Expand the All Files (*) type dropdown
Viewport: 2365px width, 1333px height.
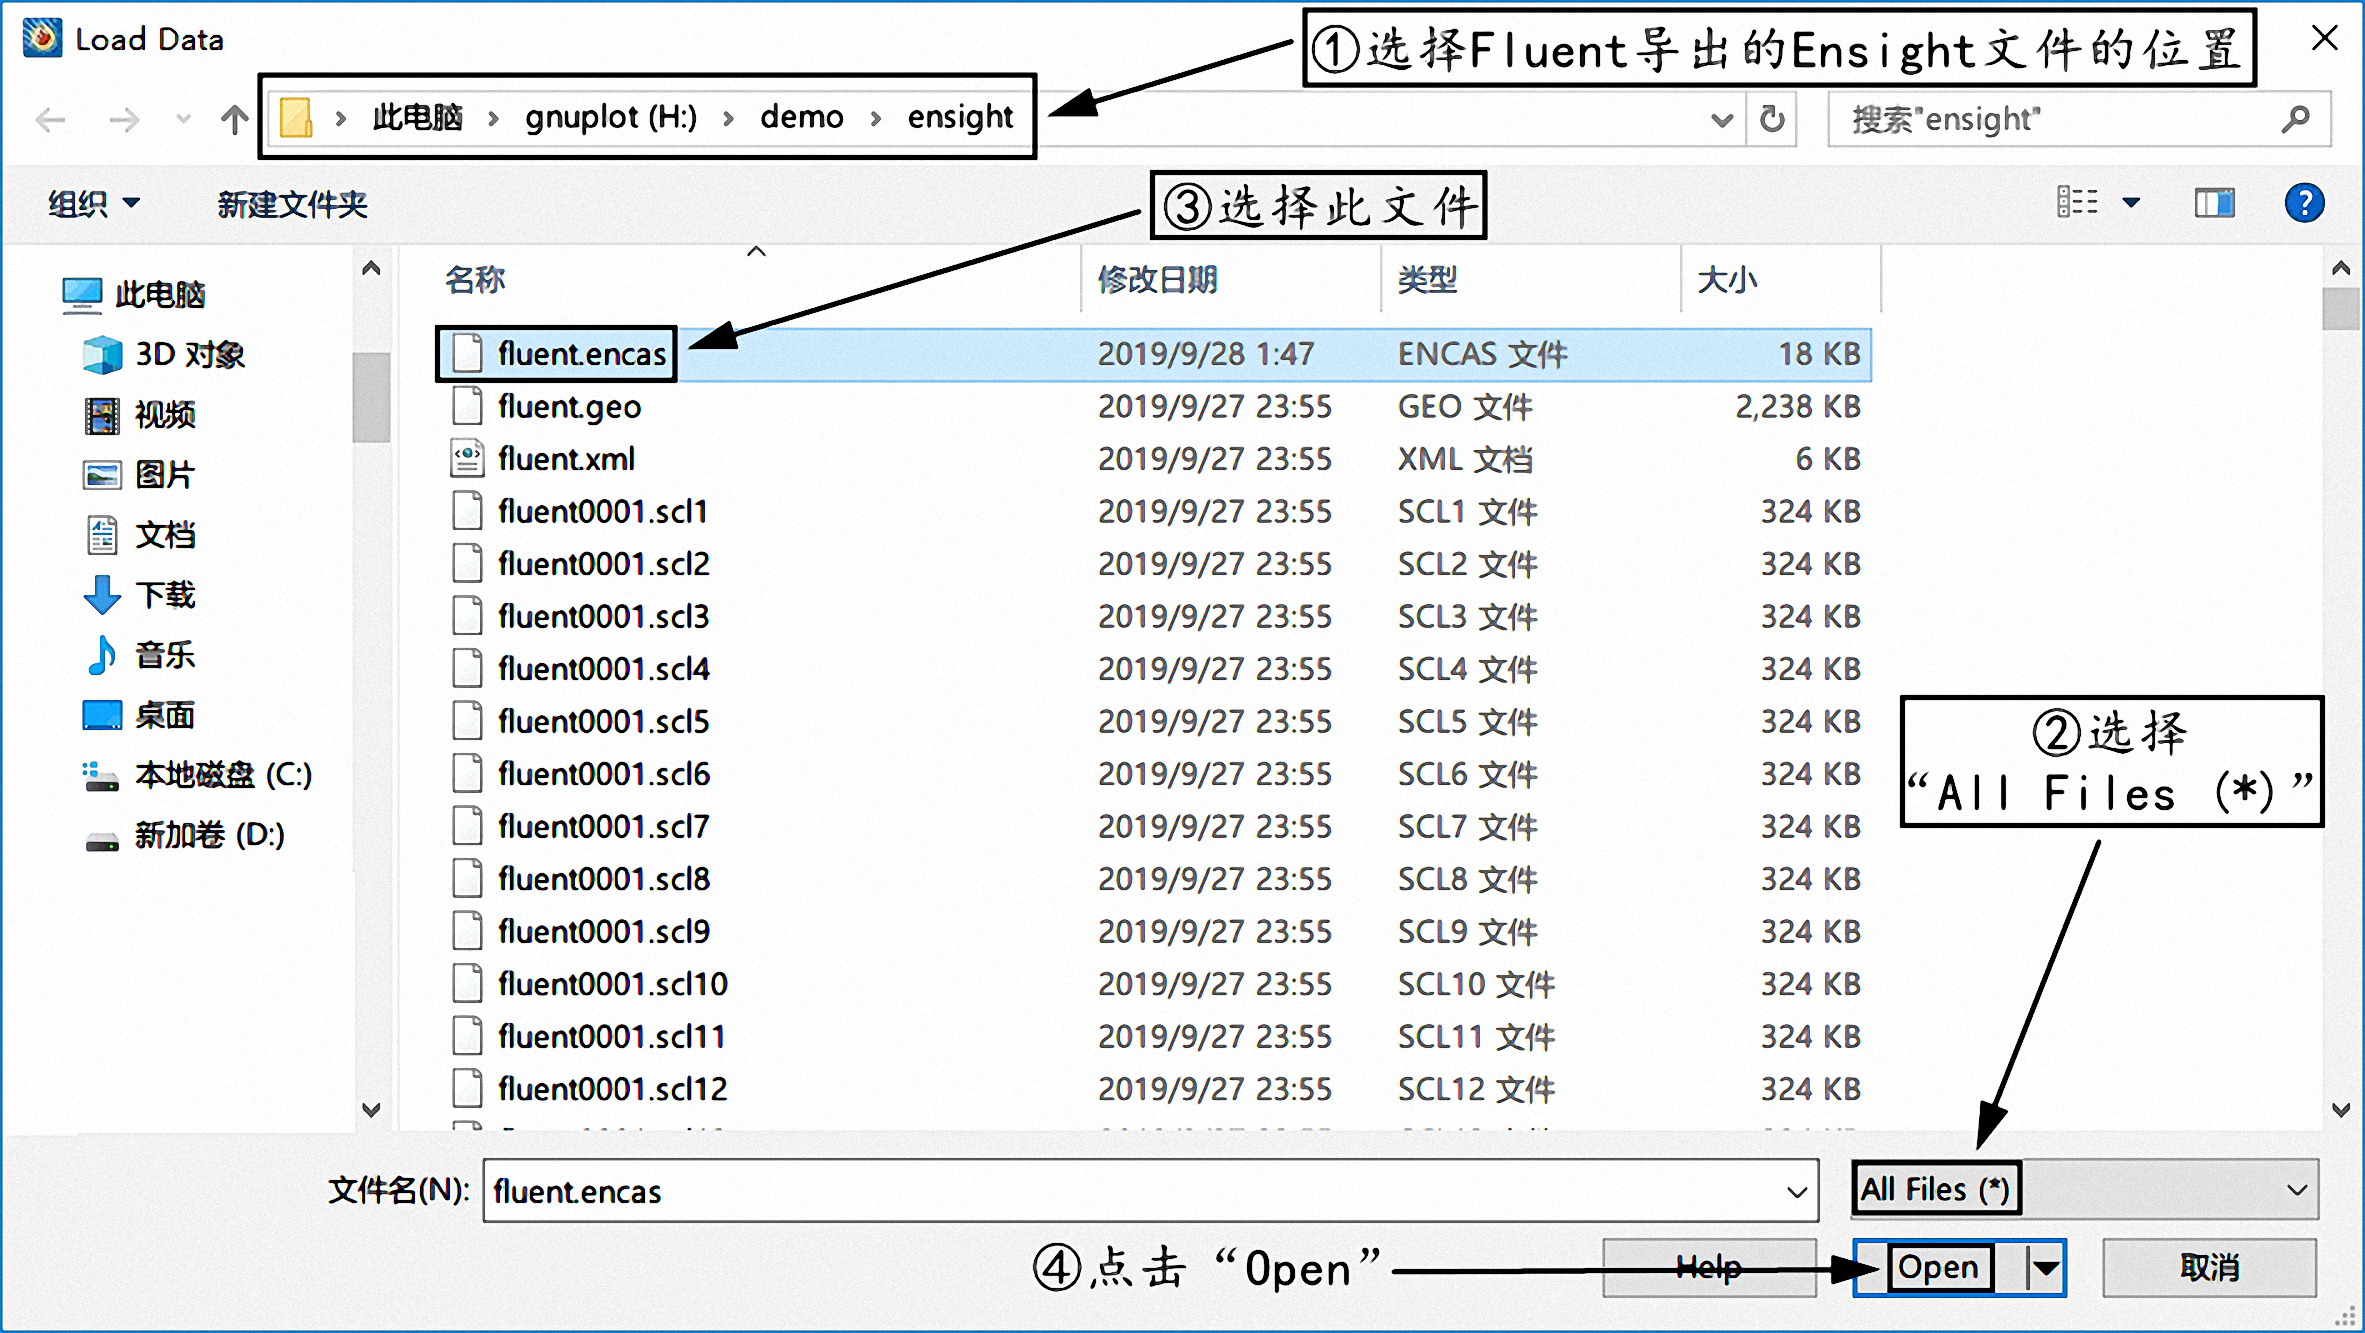coord(2296,1190)
